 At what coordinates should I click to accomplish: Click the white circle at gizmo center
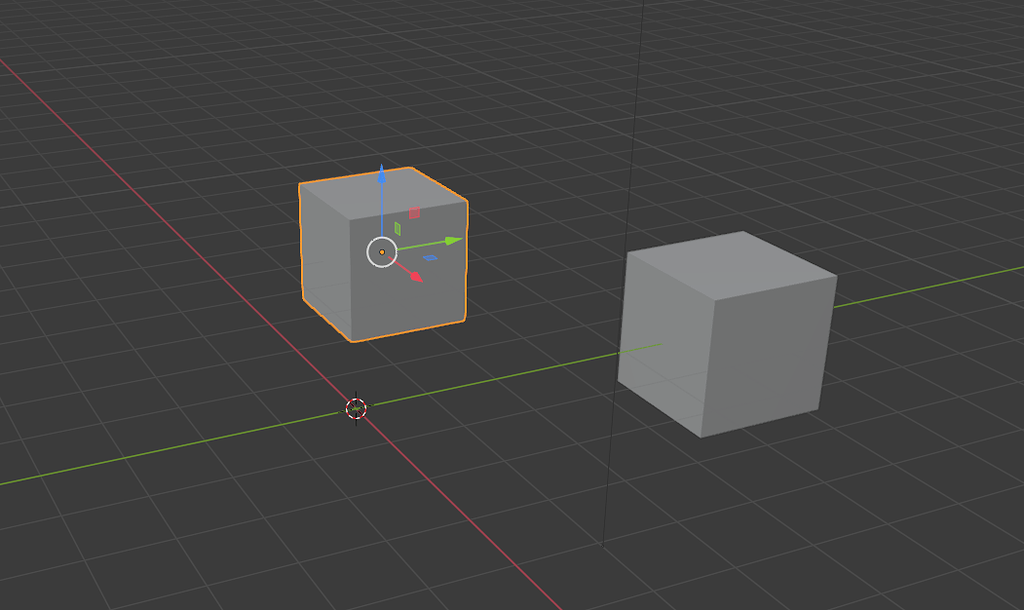(382, 252)
